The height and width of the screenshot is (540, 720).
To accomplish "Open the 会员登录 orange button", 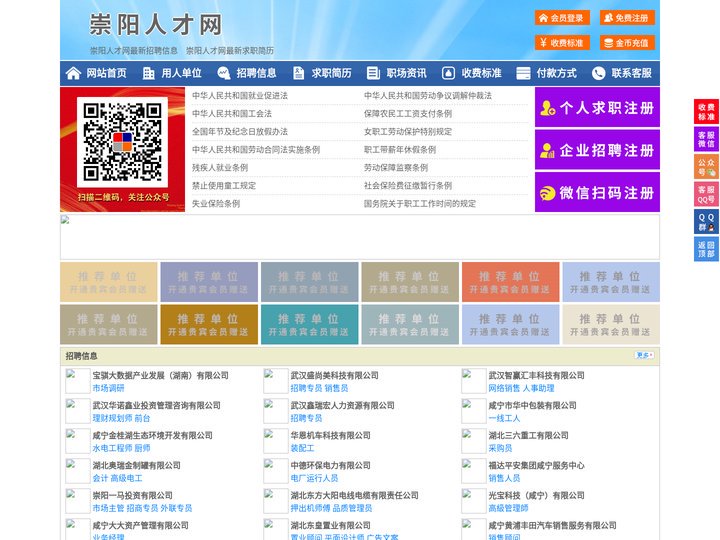I will coord(562,18).
